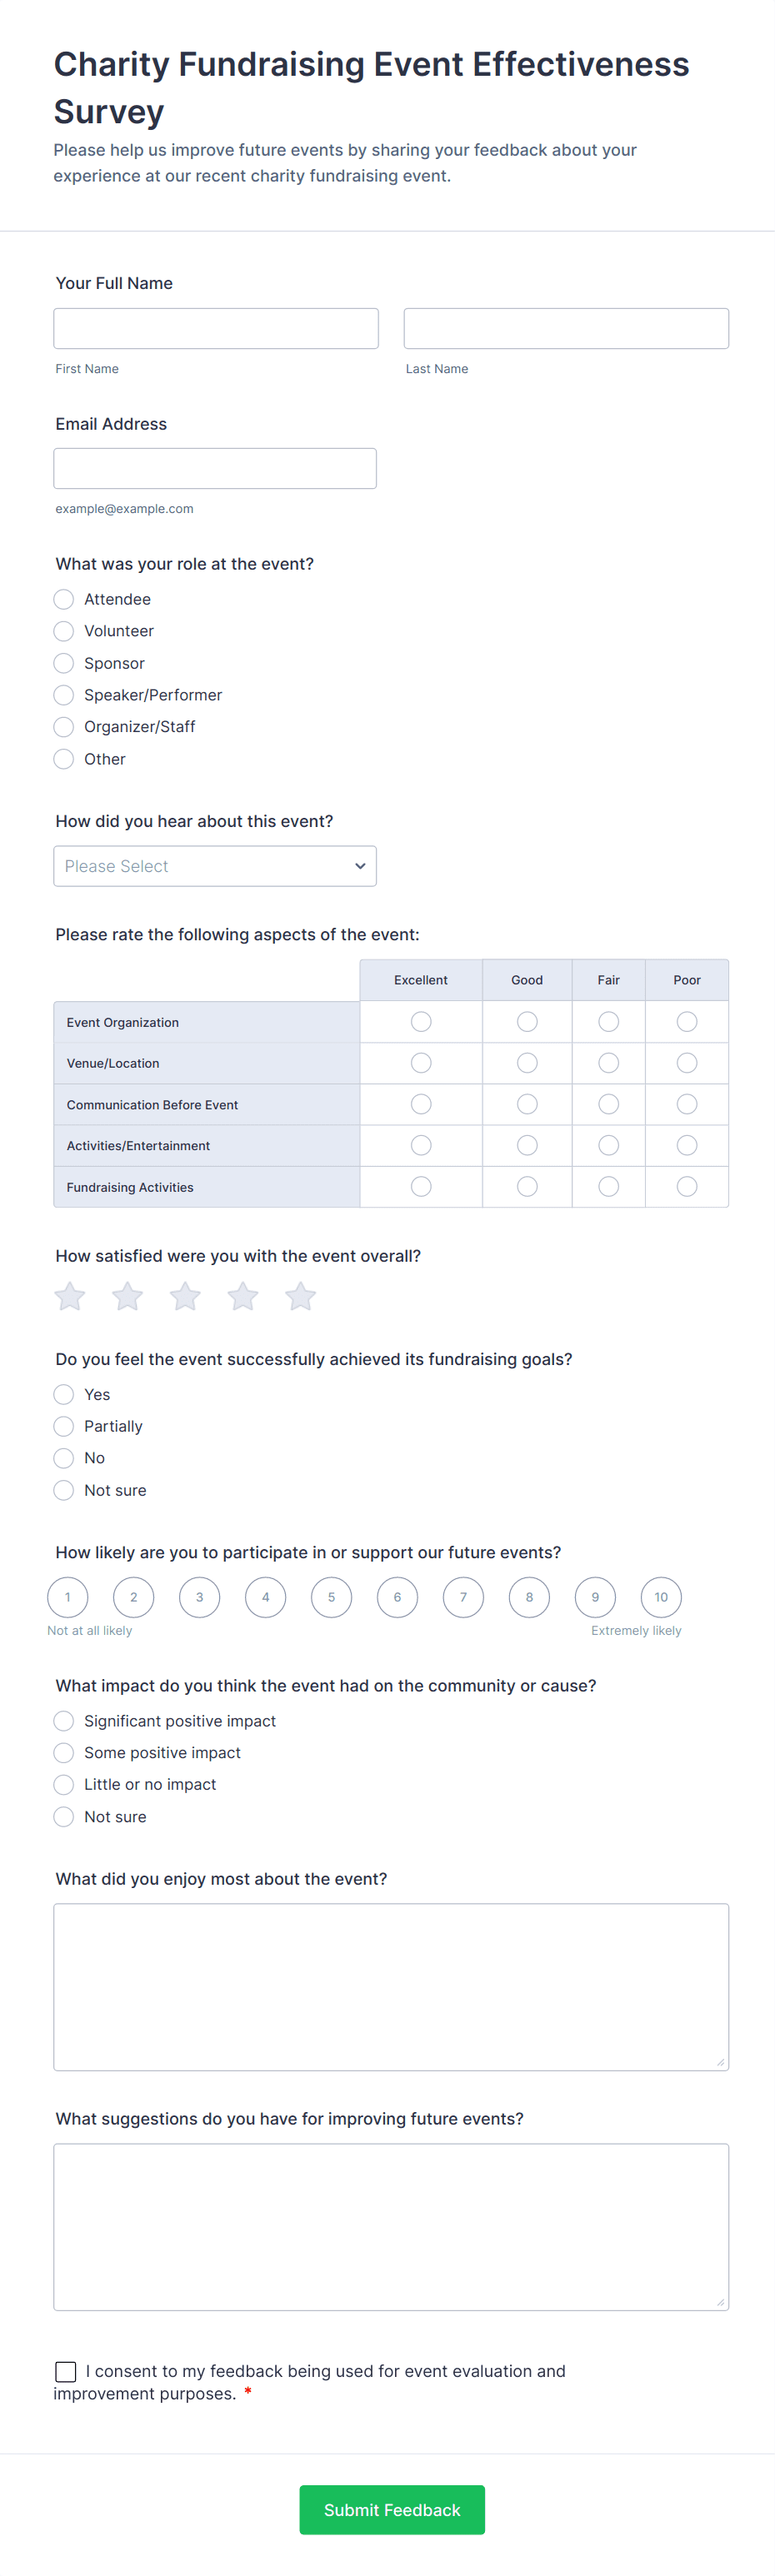Click the 'enjoy most' text area
Image resolution: width=775 pixels, height=2576 pixels.
pos(391,1986)
